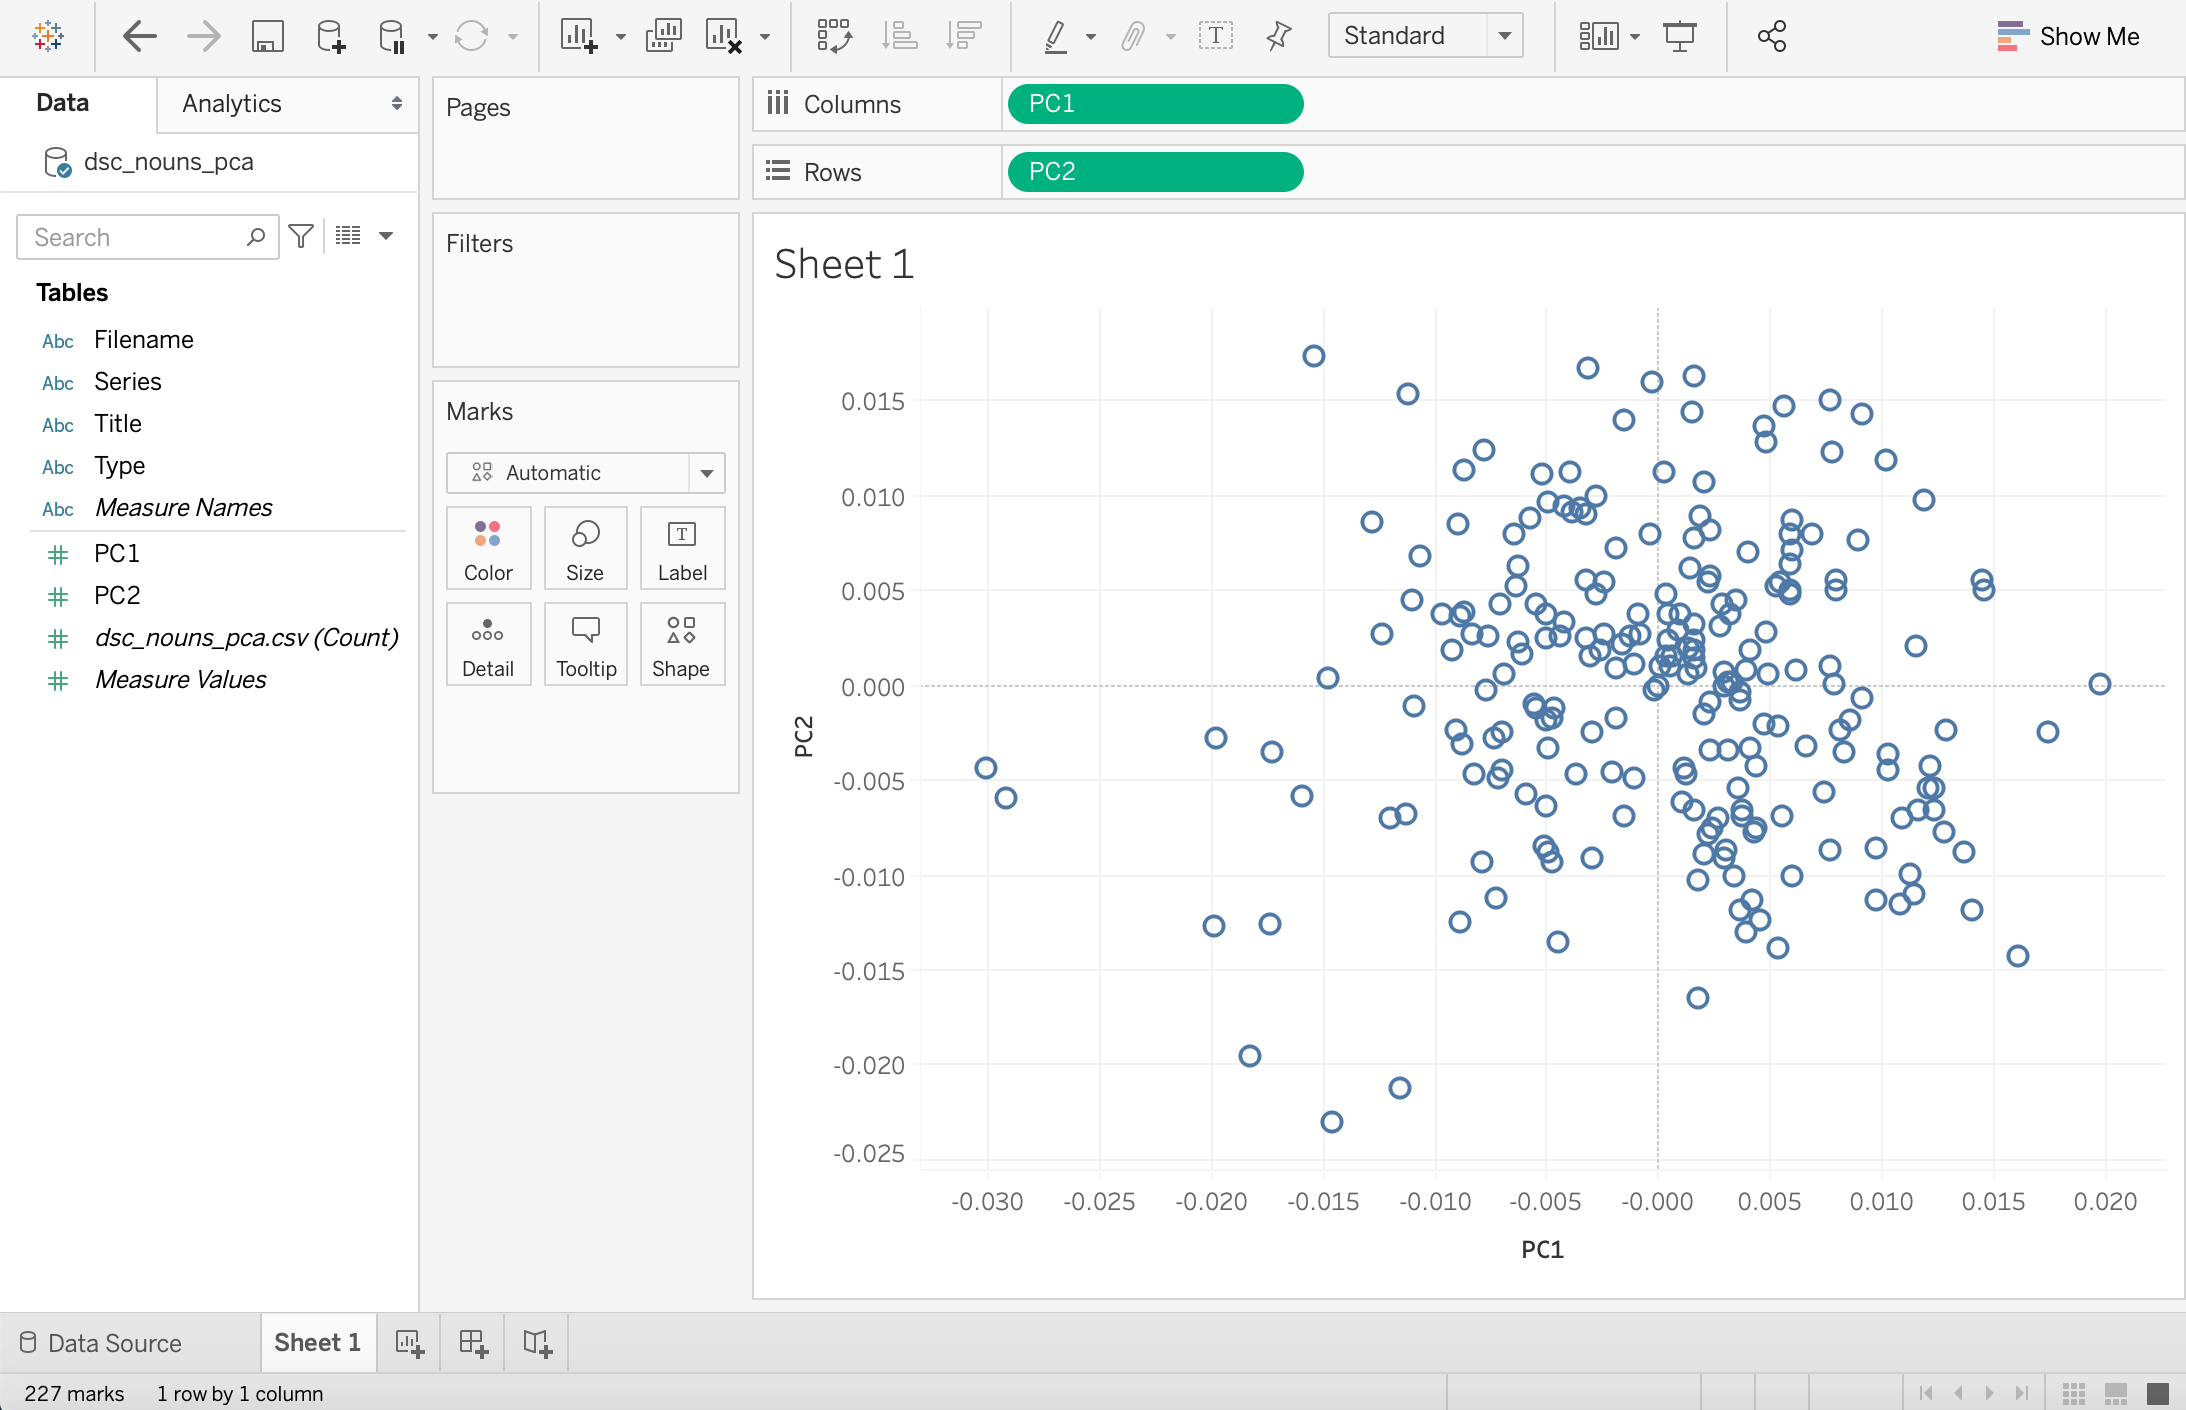This screenshot has width=2186, height=1410.
Task: Open the Standard fit dropdown
Action: (1505, 35)
